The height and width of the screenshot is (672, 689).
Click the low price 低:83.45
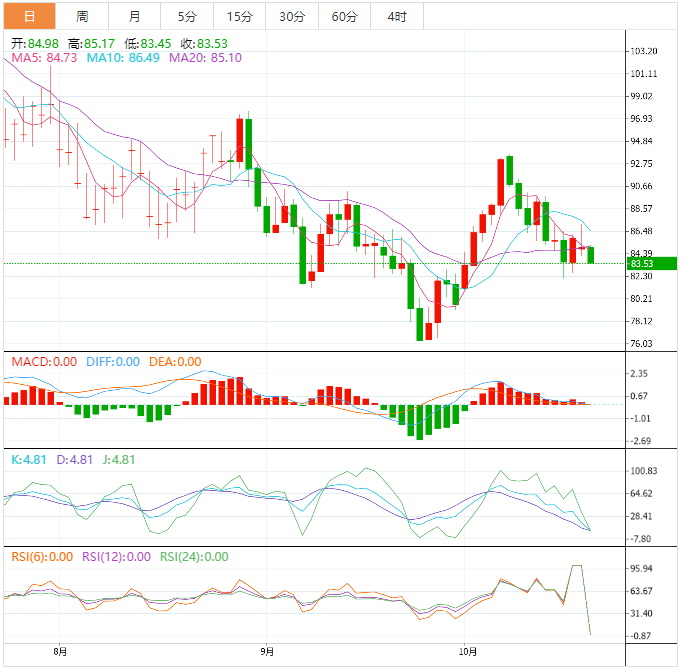click(148, 44)
